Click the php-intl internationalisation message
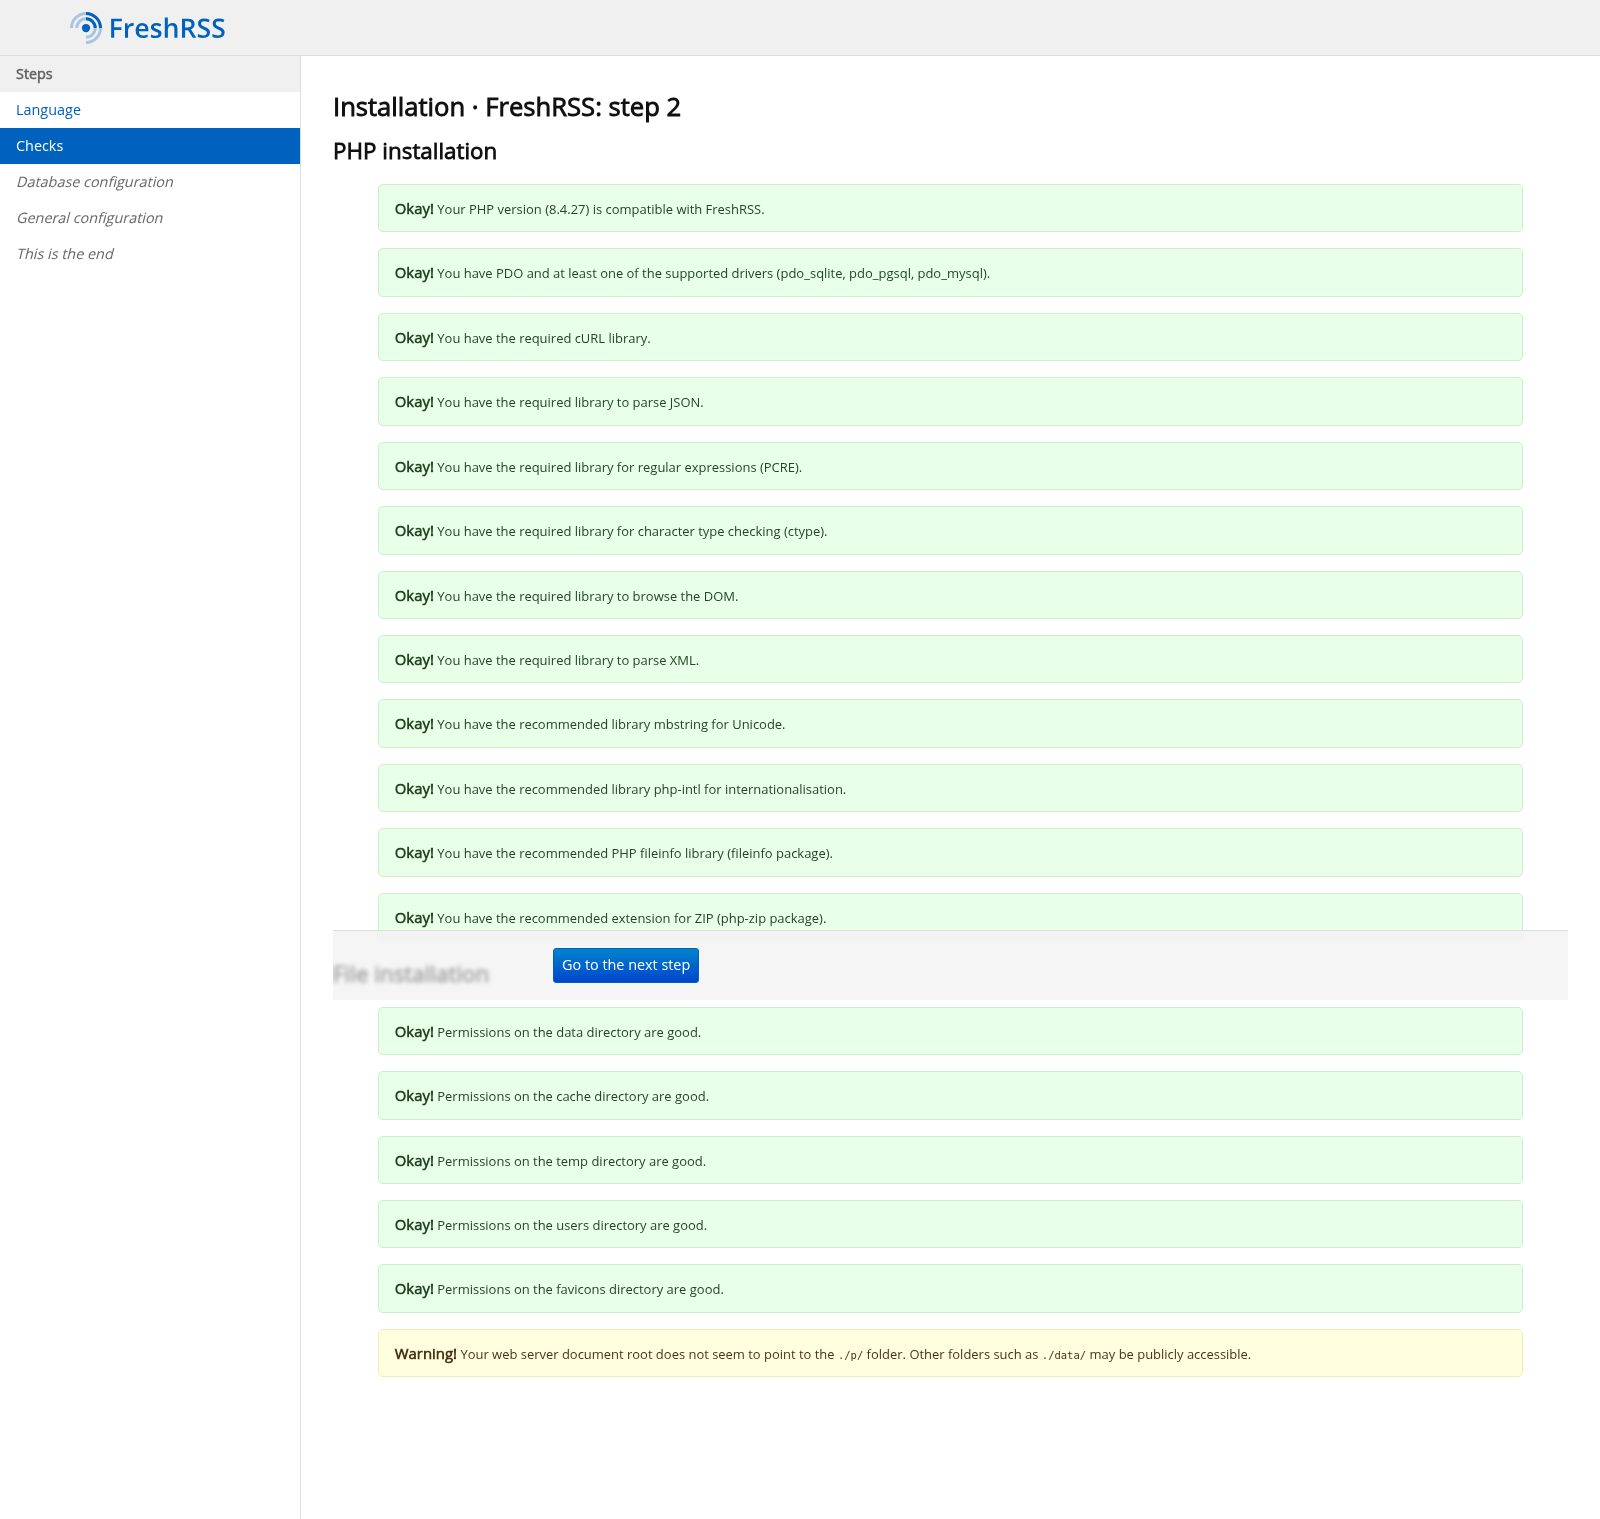The width and height of the screenshot is (1600, 1519). pyautogui.click(x=950, y=788)
